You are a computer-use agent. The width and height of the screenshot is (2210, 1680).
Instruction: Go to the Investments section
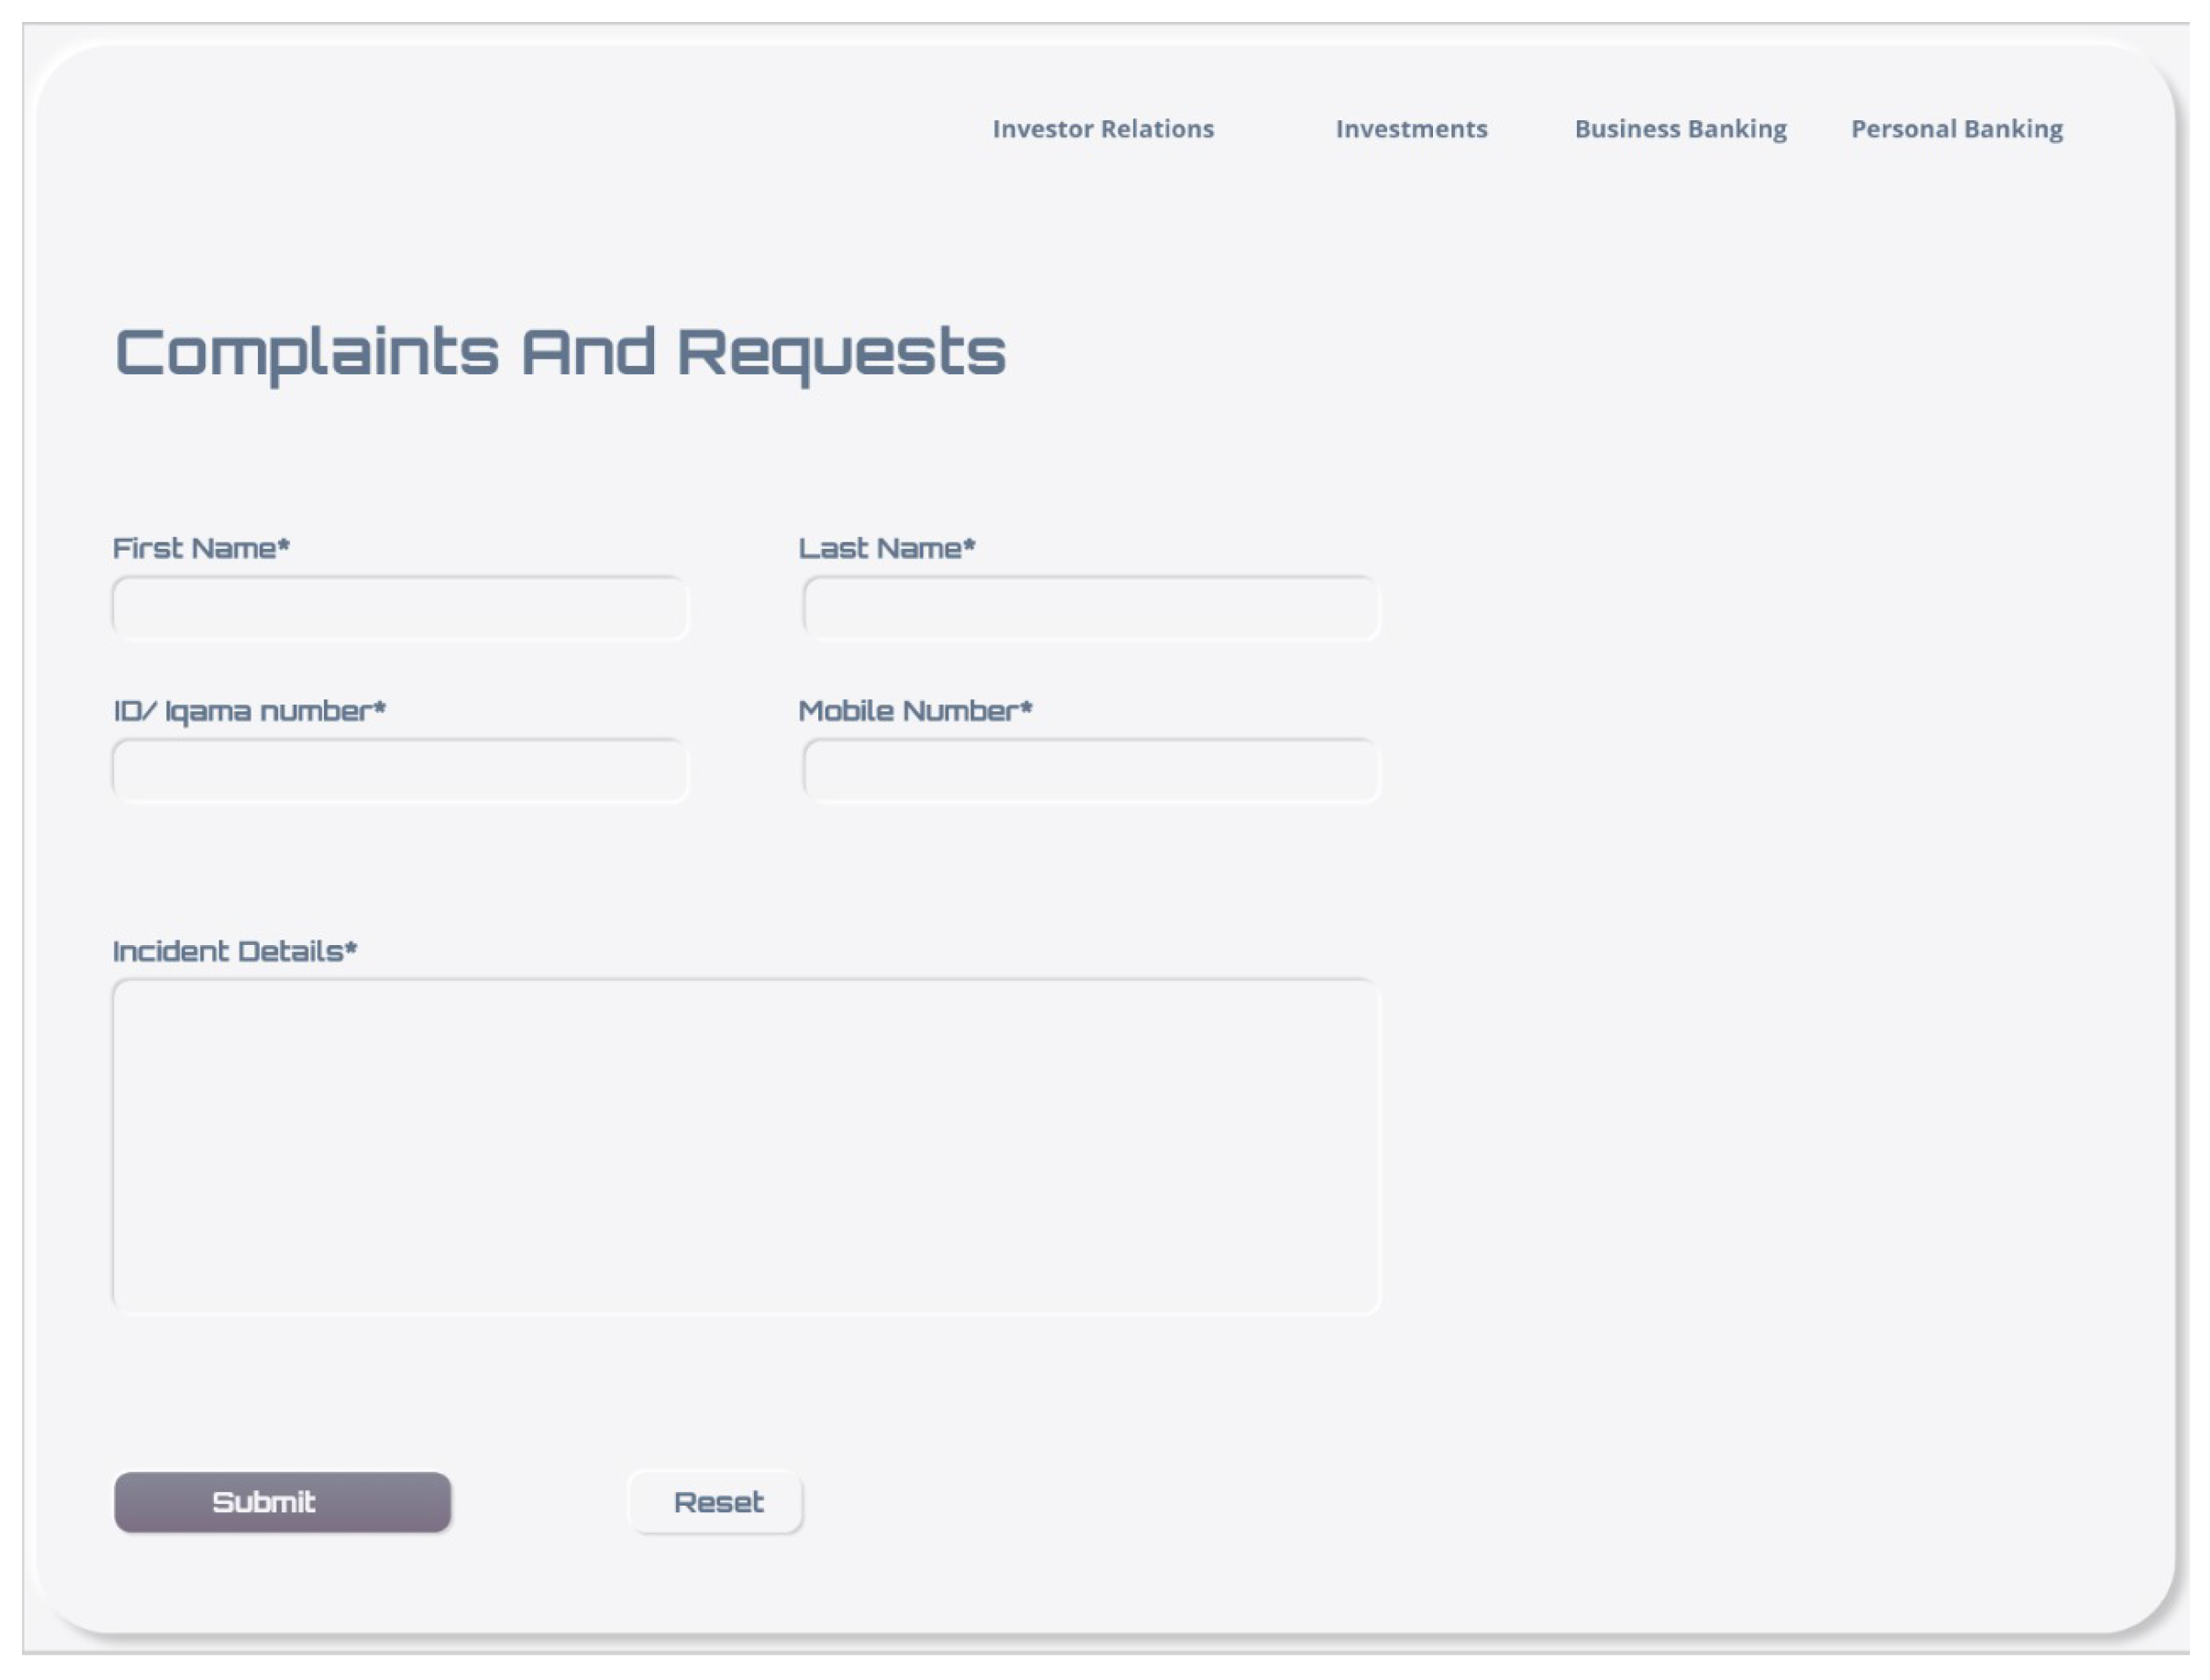1411,129
